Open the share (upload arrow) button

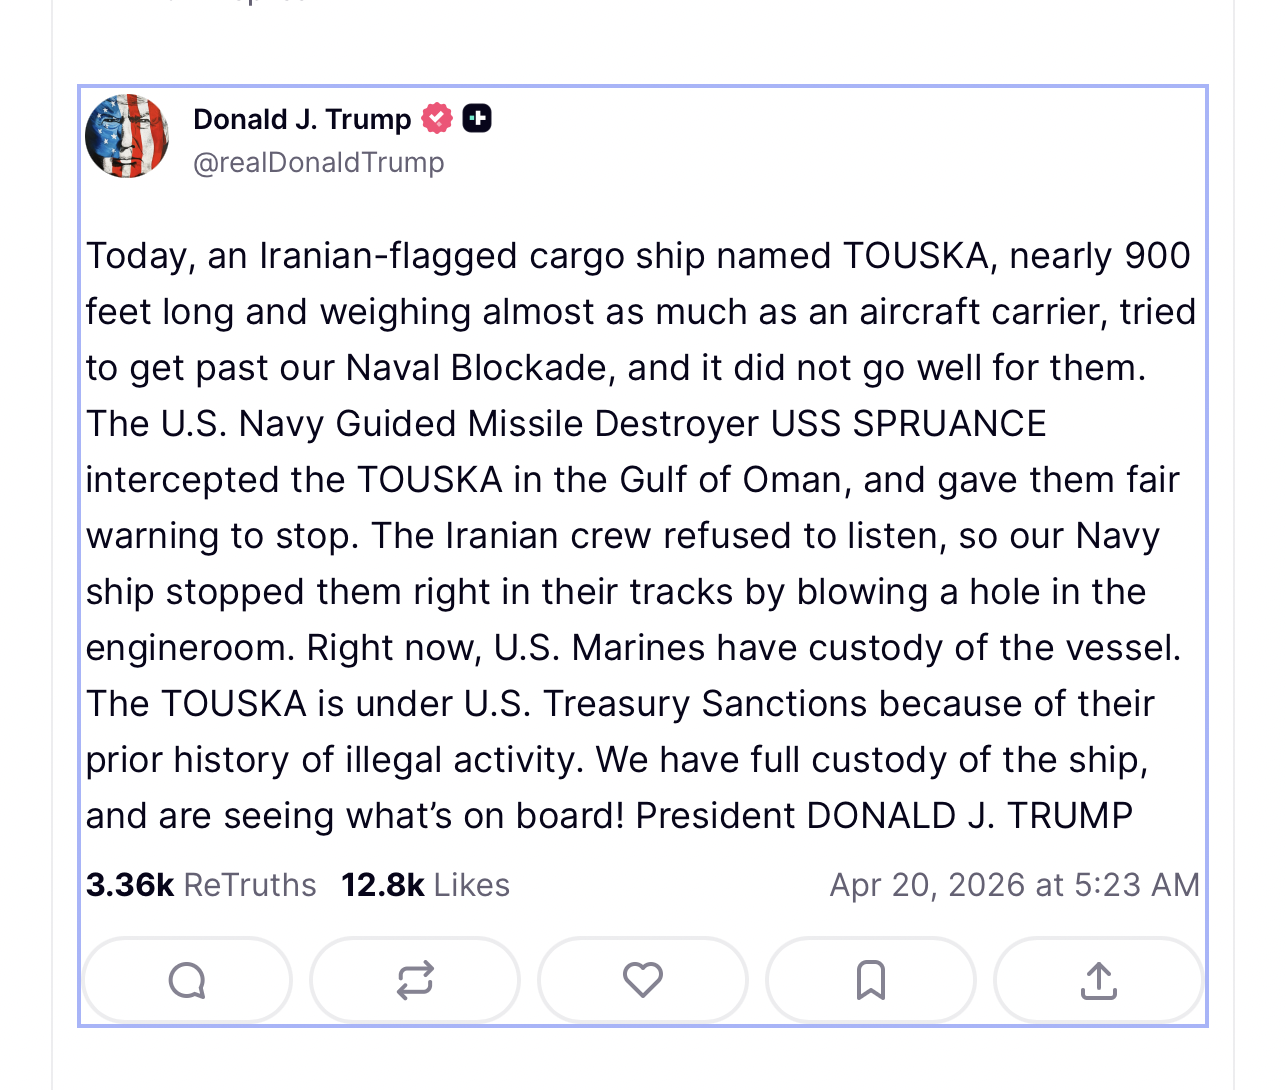point(1098,980)
